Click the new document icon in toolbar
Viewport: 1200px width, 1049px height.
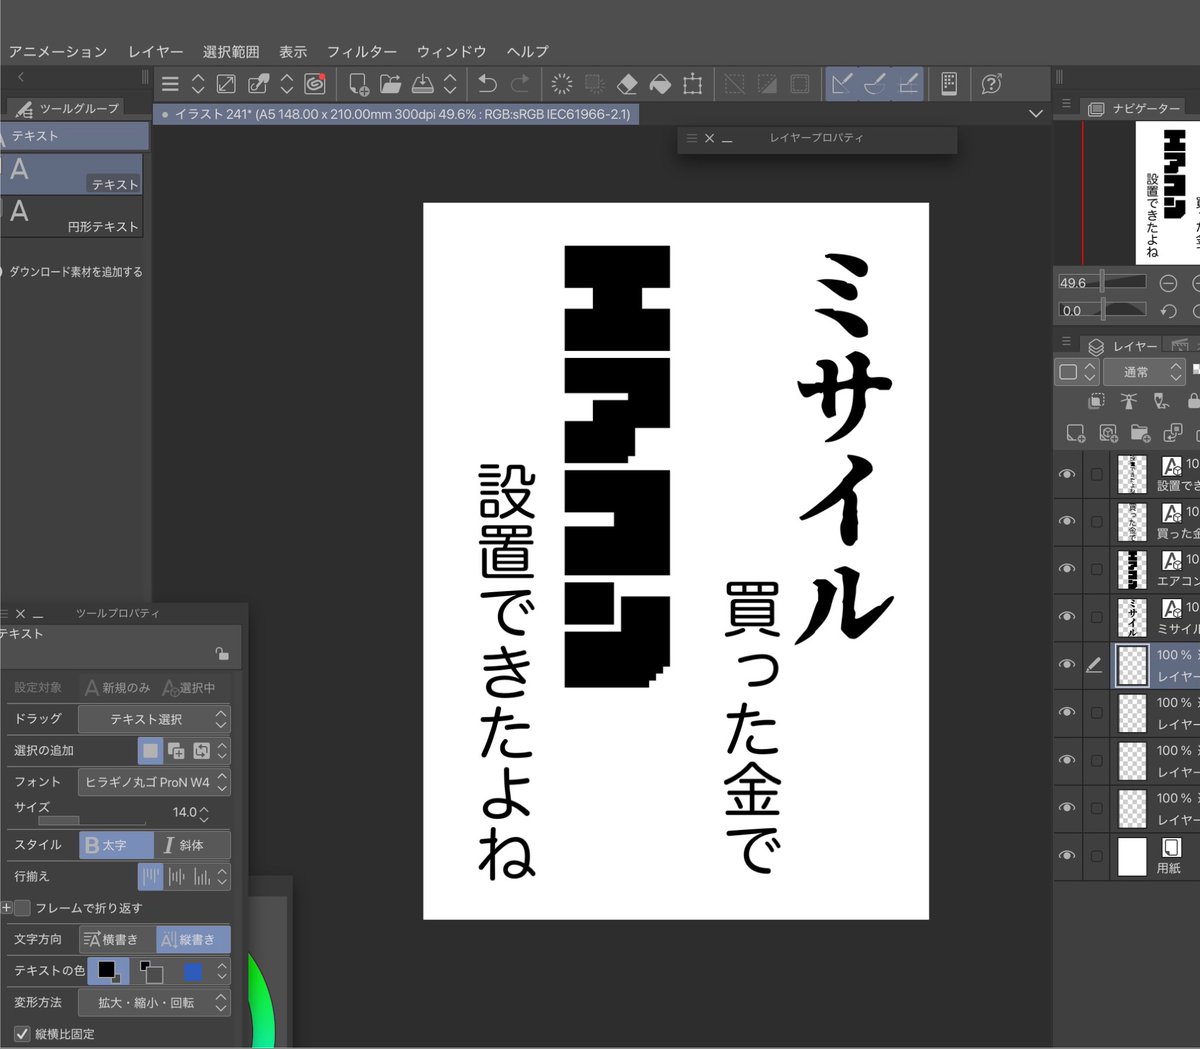359,84
